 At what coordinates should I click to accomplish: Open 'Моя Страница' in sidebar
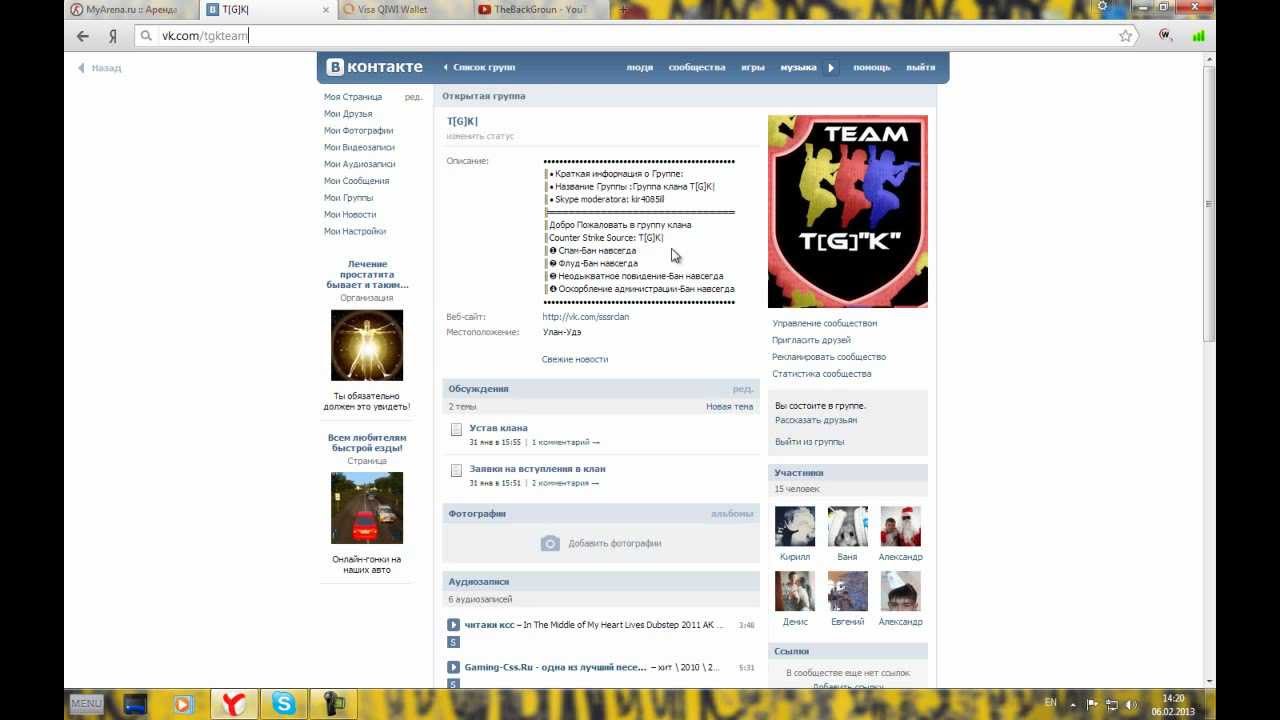[x=353, y=97]
